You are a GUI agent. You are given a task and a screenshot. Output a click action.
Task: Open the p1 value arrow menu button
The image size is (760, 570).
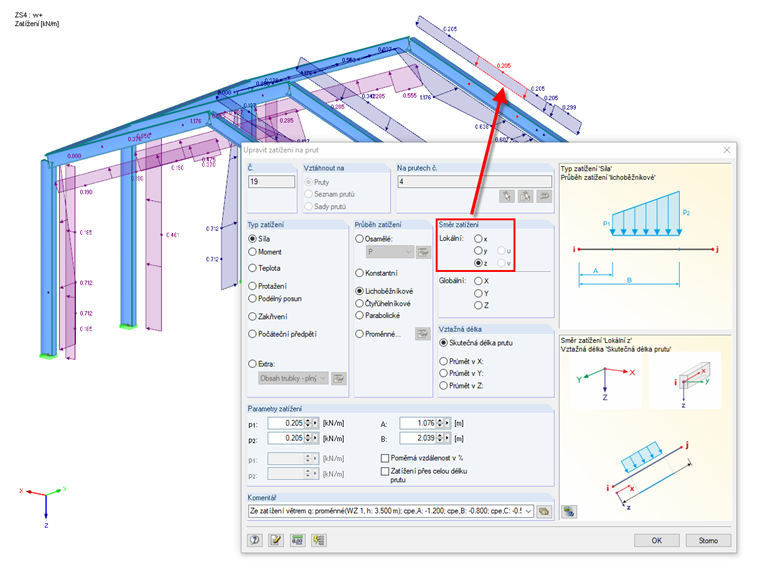point(316,423)
